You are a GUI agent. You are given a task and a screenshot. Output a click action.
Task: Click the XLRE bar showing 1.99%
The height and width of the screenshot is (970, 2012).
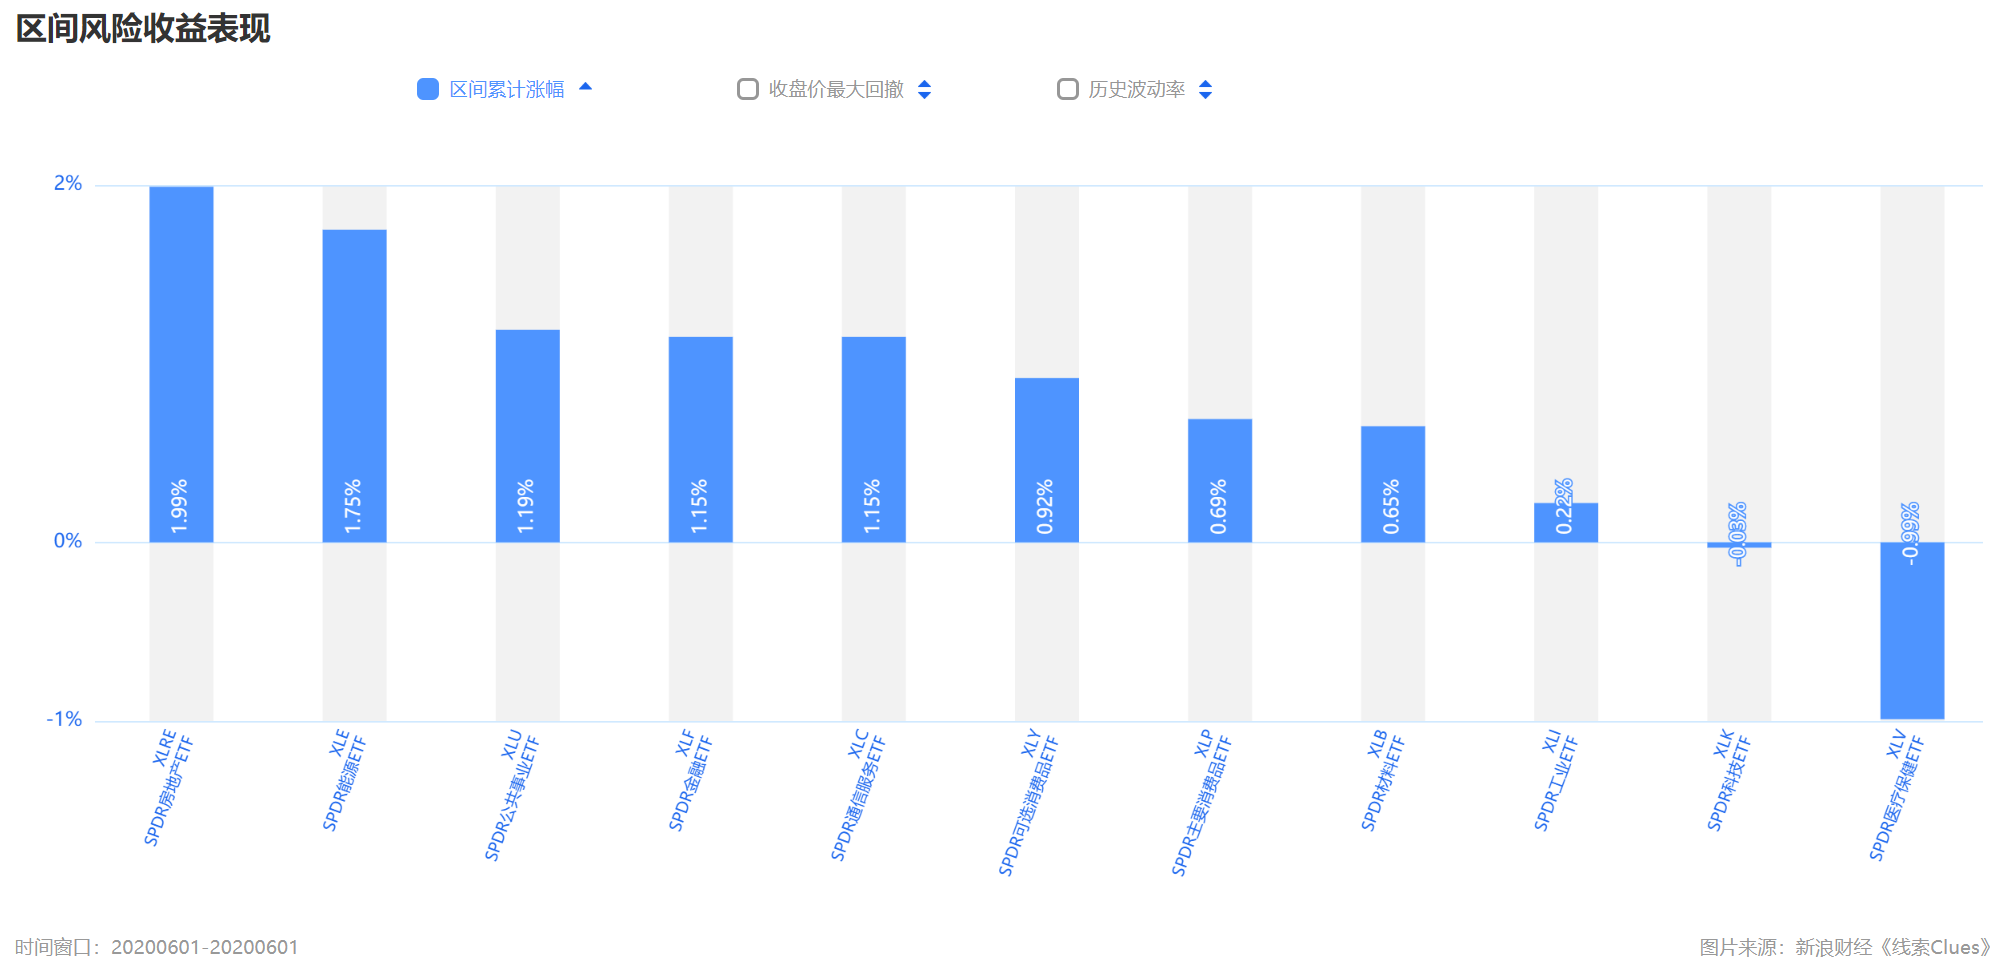point(181,364)
